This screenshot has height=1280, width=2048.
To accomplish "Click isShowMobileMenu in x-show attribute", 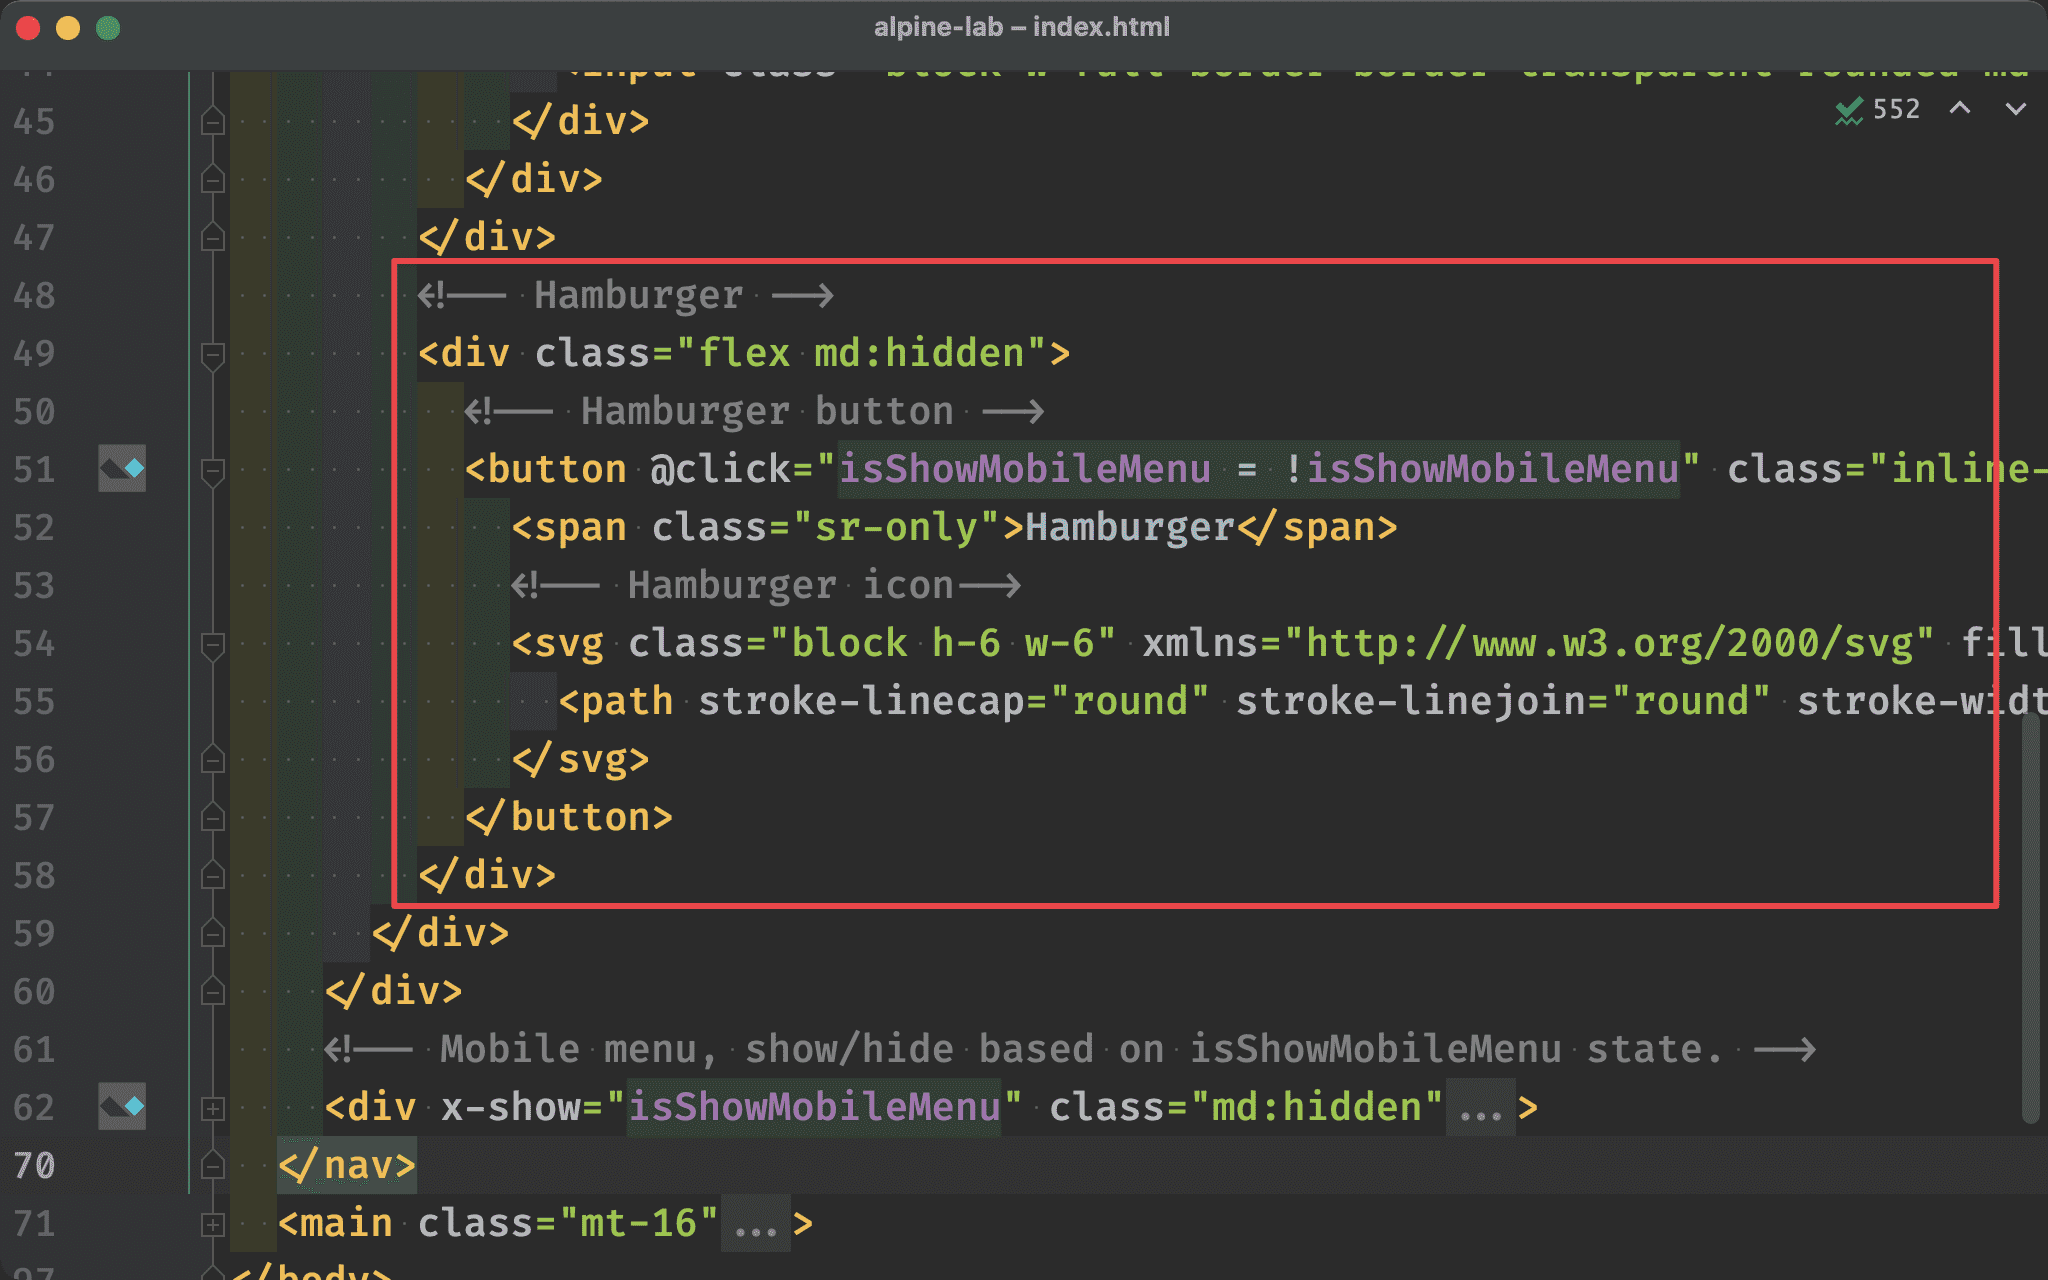I will [x=814, y=1108].
